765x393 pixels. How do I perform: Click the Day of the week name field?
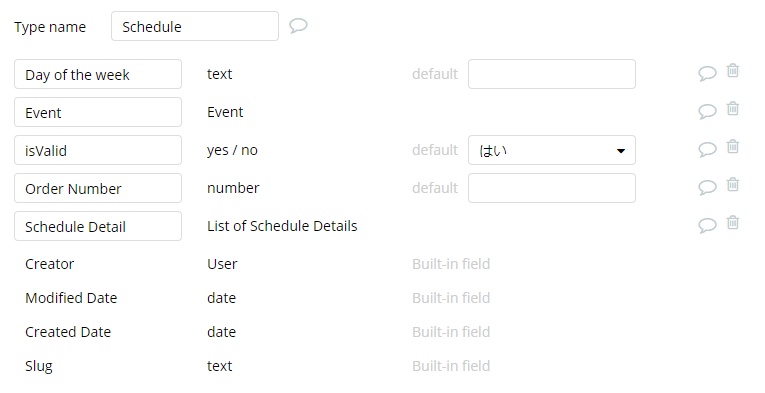click(x=98, y=74)
